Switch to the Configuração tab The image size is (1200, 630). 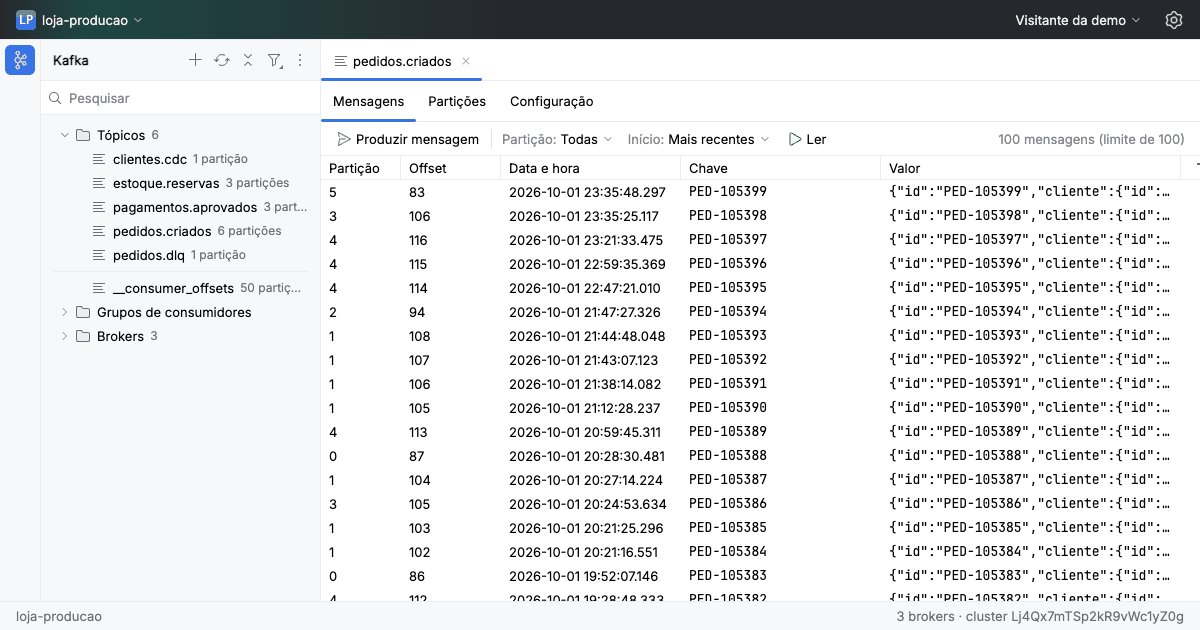pos(552,101)
